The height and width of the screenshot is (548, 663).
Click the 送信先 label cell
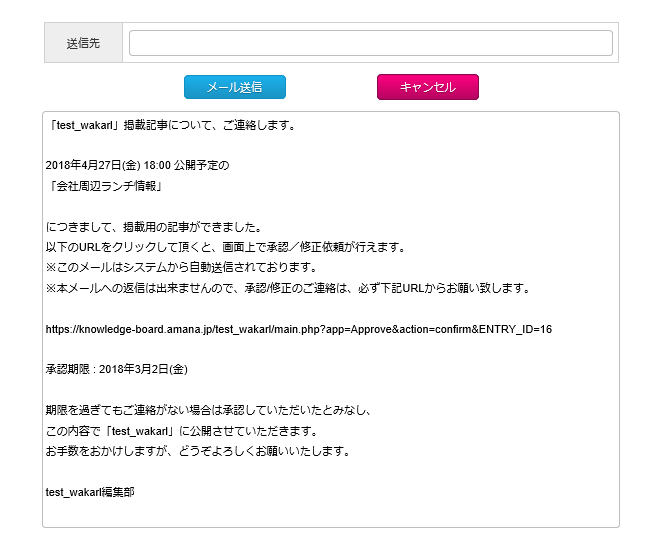click(83, 43)
